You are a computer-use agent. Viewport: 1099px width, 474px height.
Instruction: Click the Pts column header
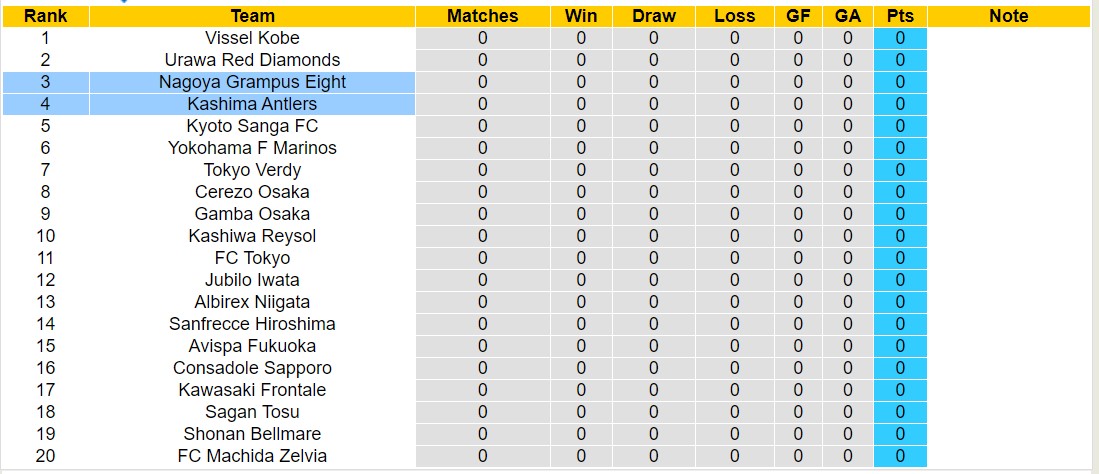900,16
